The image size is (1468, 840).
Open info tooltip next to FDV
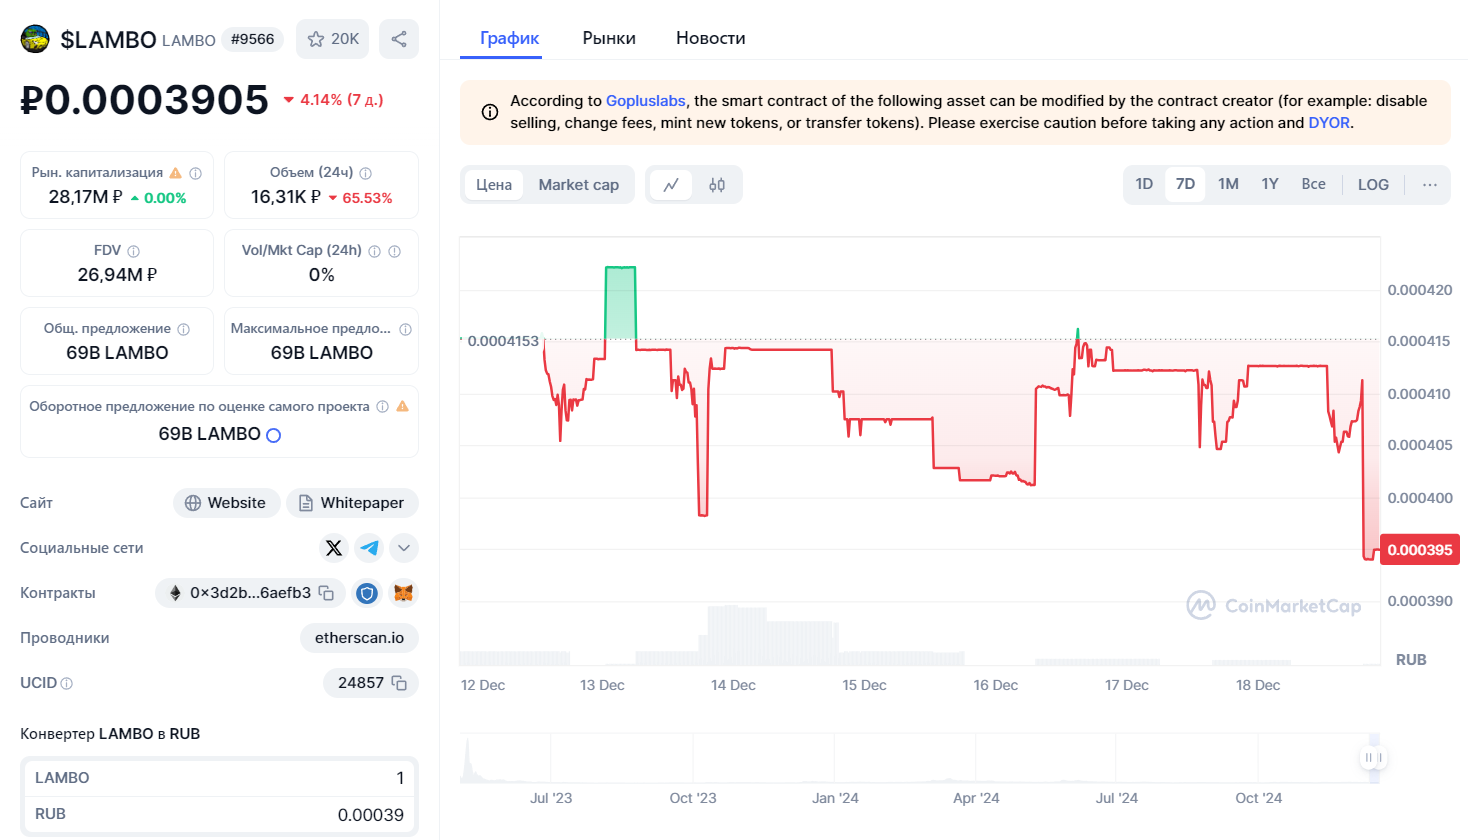coord(134,251)
